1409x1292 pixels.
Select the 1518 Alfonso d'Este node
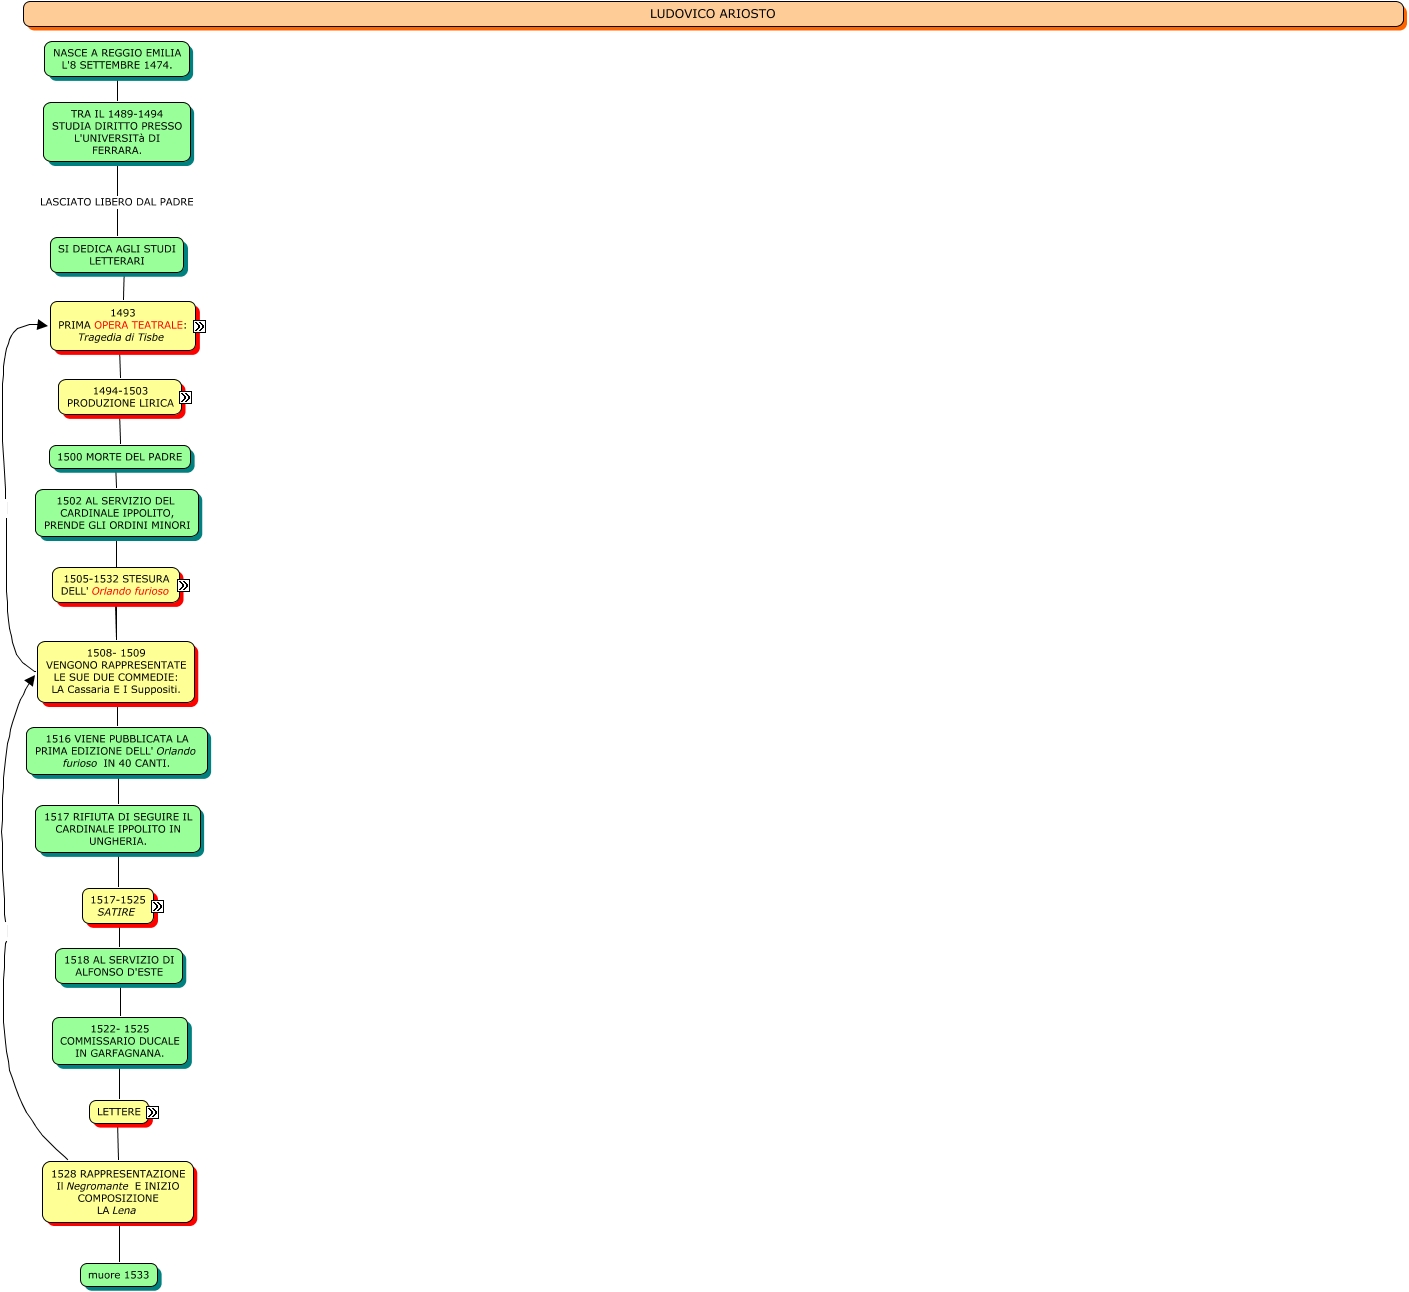click(x=119, y=966)
